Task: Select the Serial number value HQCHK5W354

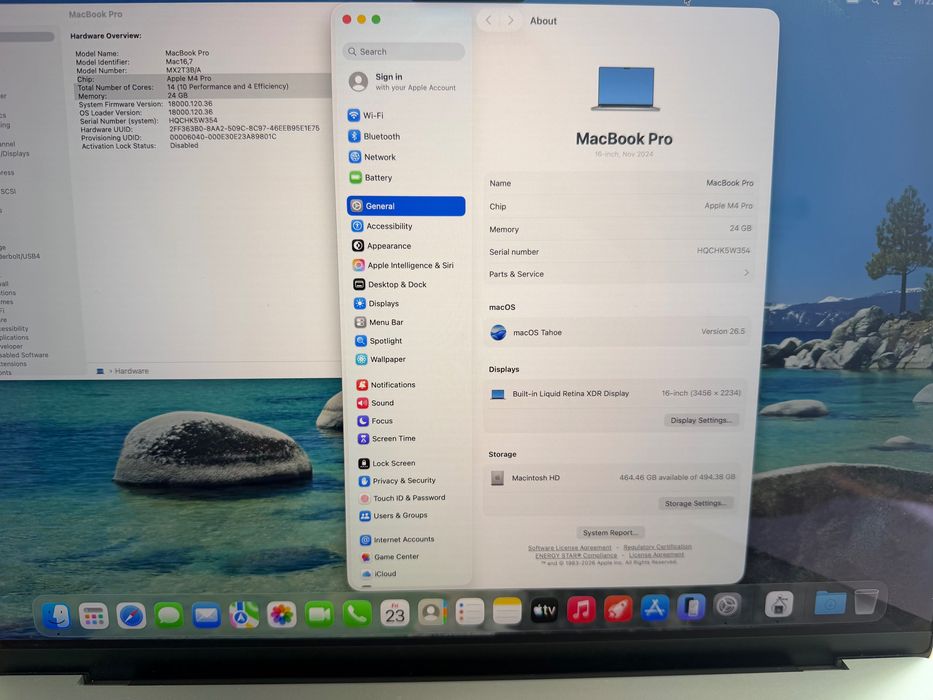Action: click(723, 251)
